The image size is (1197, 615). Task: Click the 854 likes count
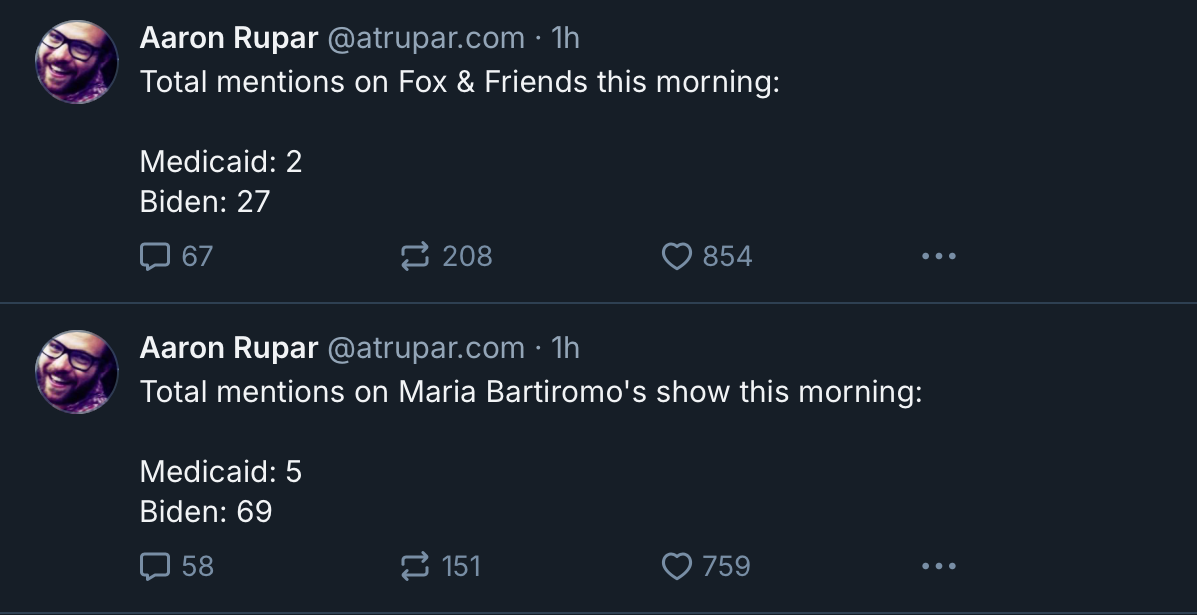[x=727, y=257]
